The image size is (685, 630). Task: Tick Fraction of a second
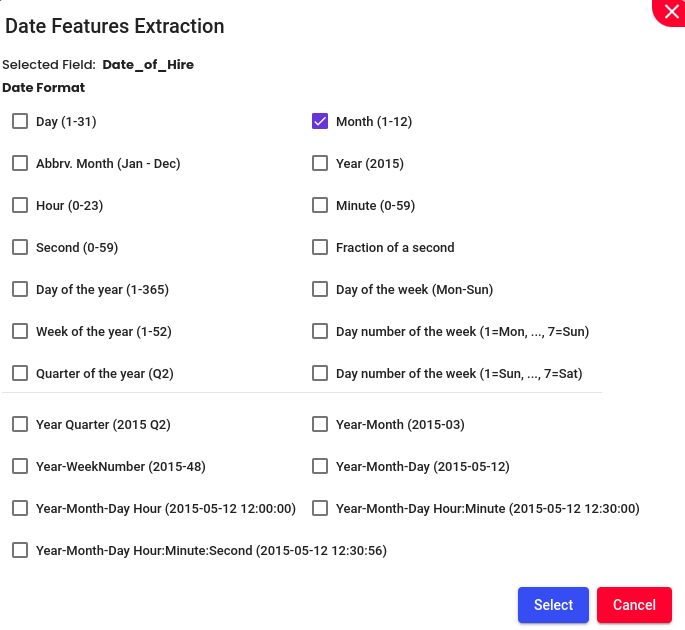coord(320,247)
